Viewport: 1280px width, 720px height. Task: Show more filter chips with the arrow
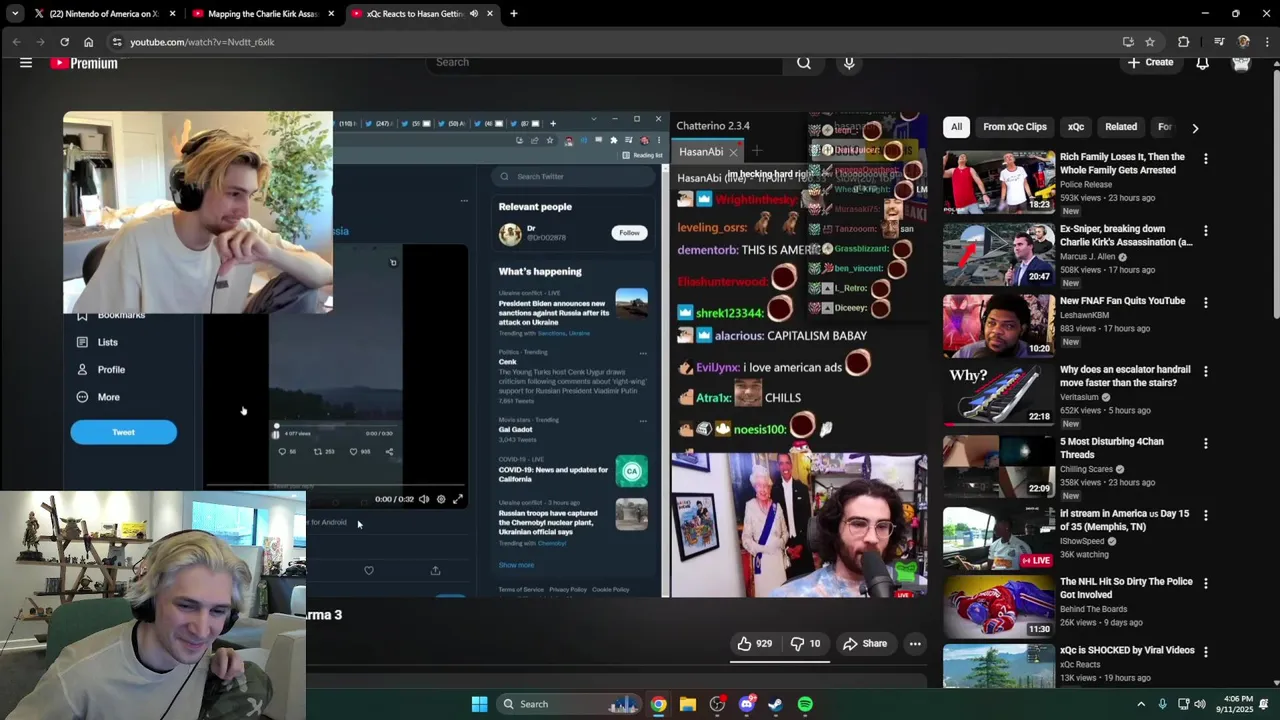tap(1195, 128)
